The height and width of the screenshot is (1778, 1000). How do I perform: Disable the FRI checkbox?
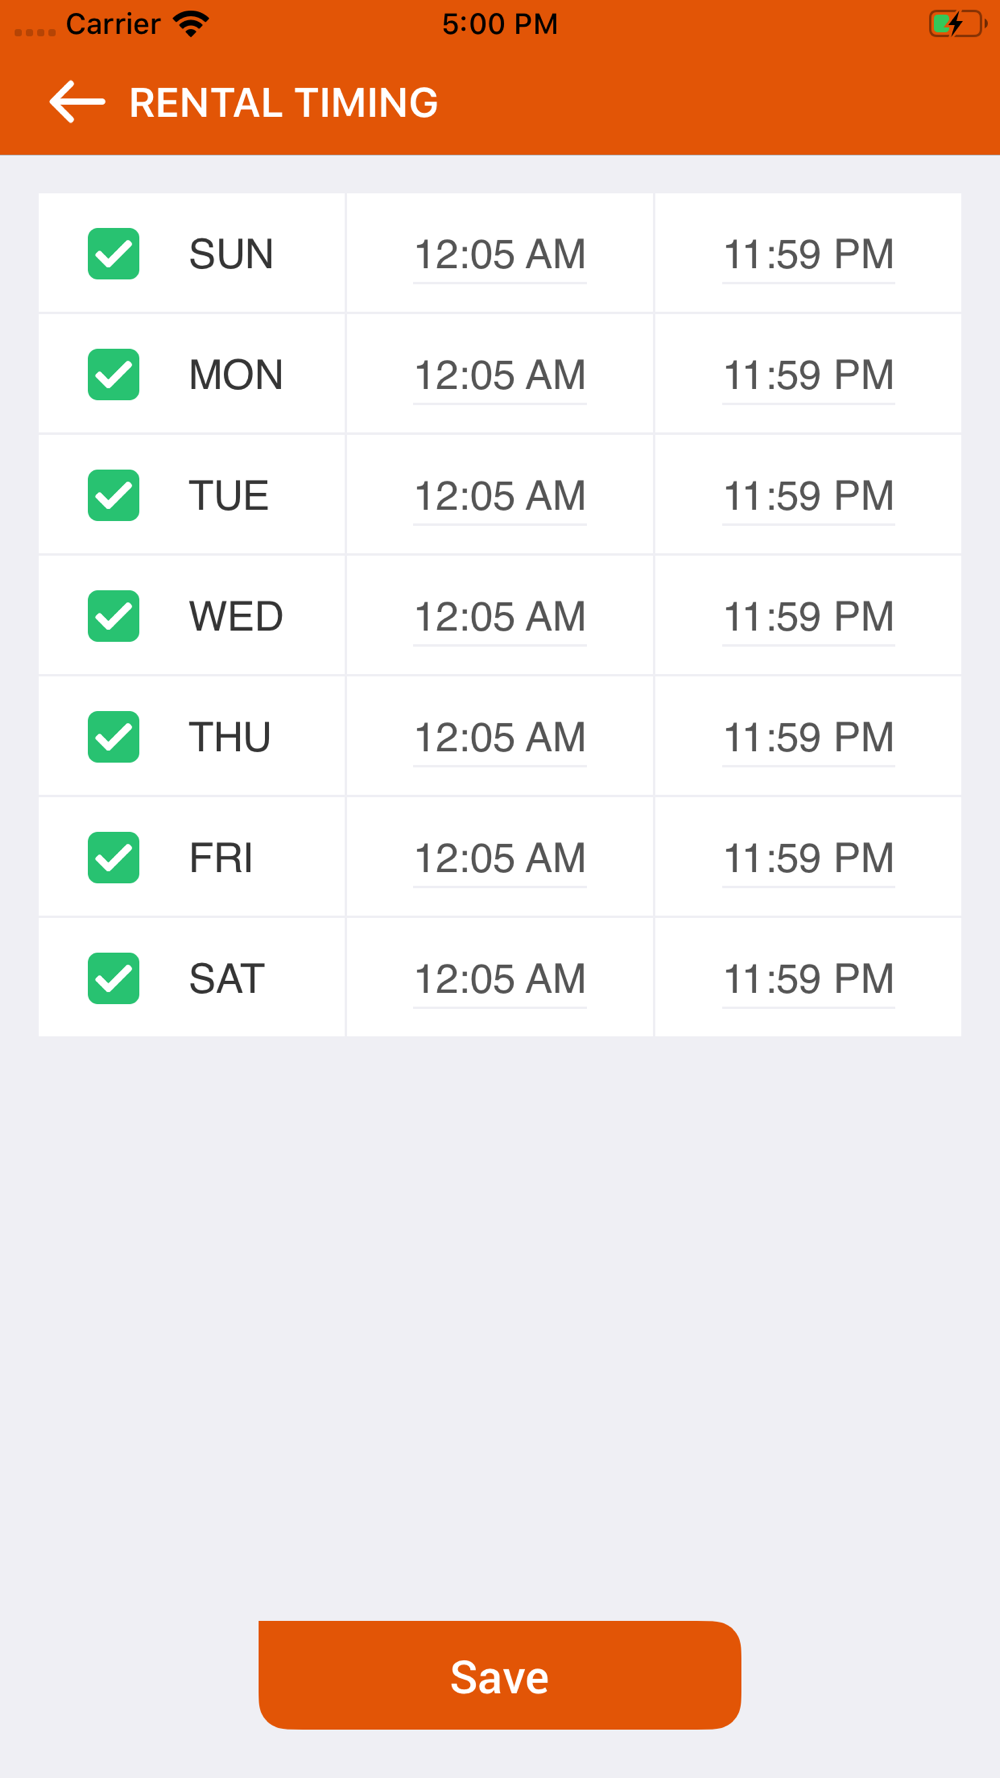tap(113, 858)
